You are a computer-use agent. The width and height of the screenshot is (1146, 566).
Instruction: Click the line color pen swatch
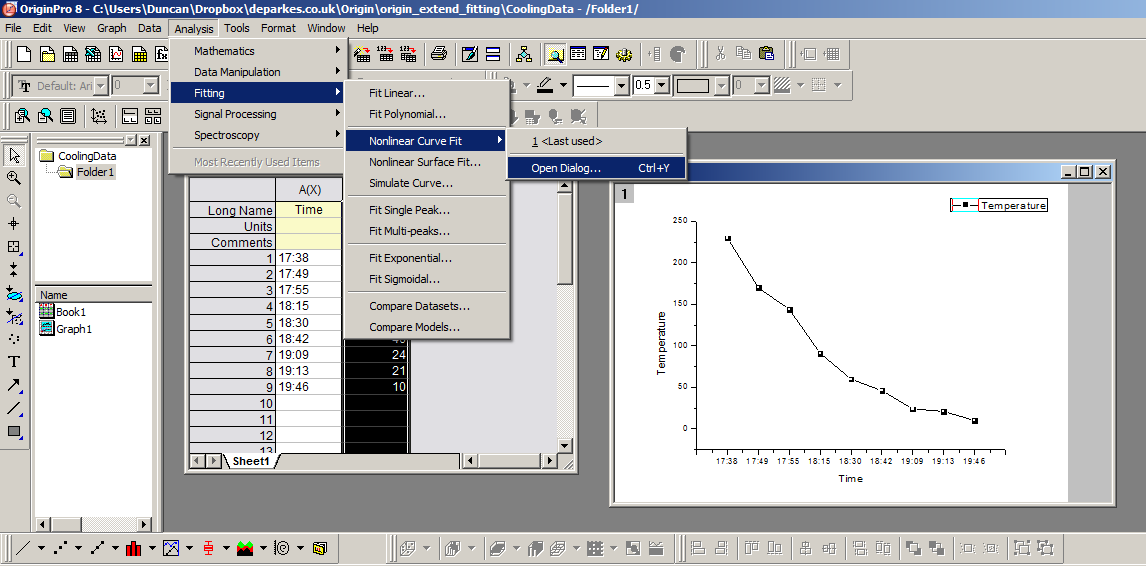click(x=545, y=85)
